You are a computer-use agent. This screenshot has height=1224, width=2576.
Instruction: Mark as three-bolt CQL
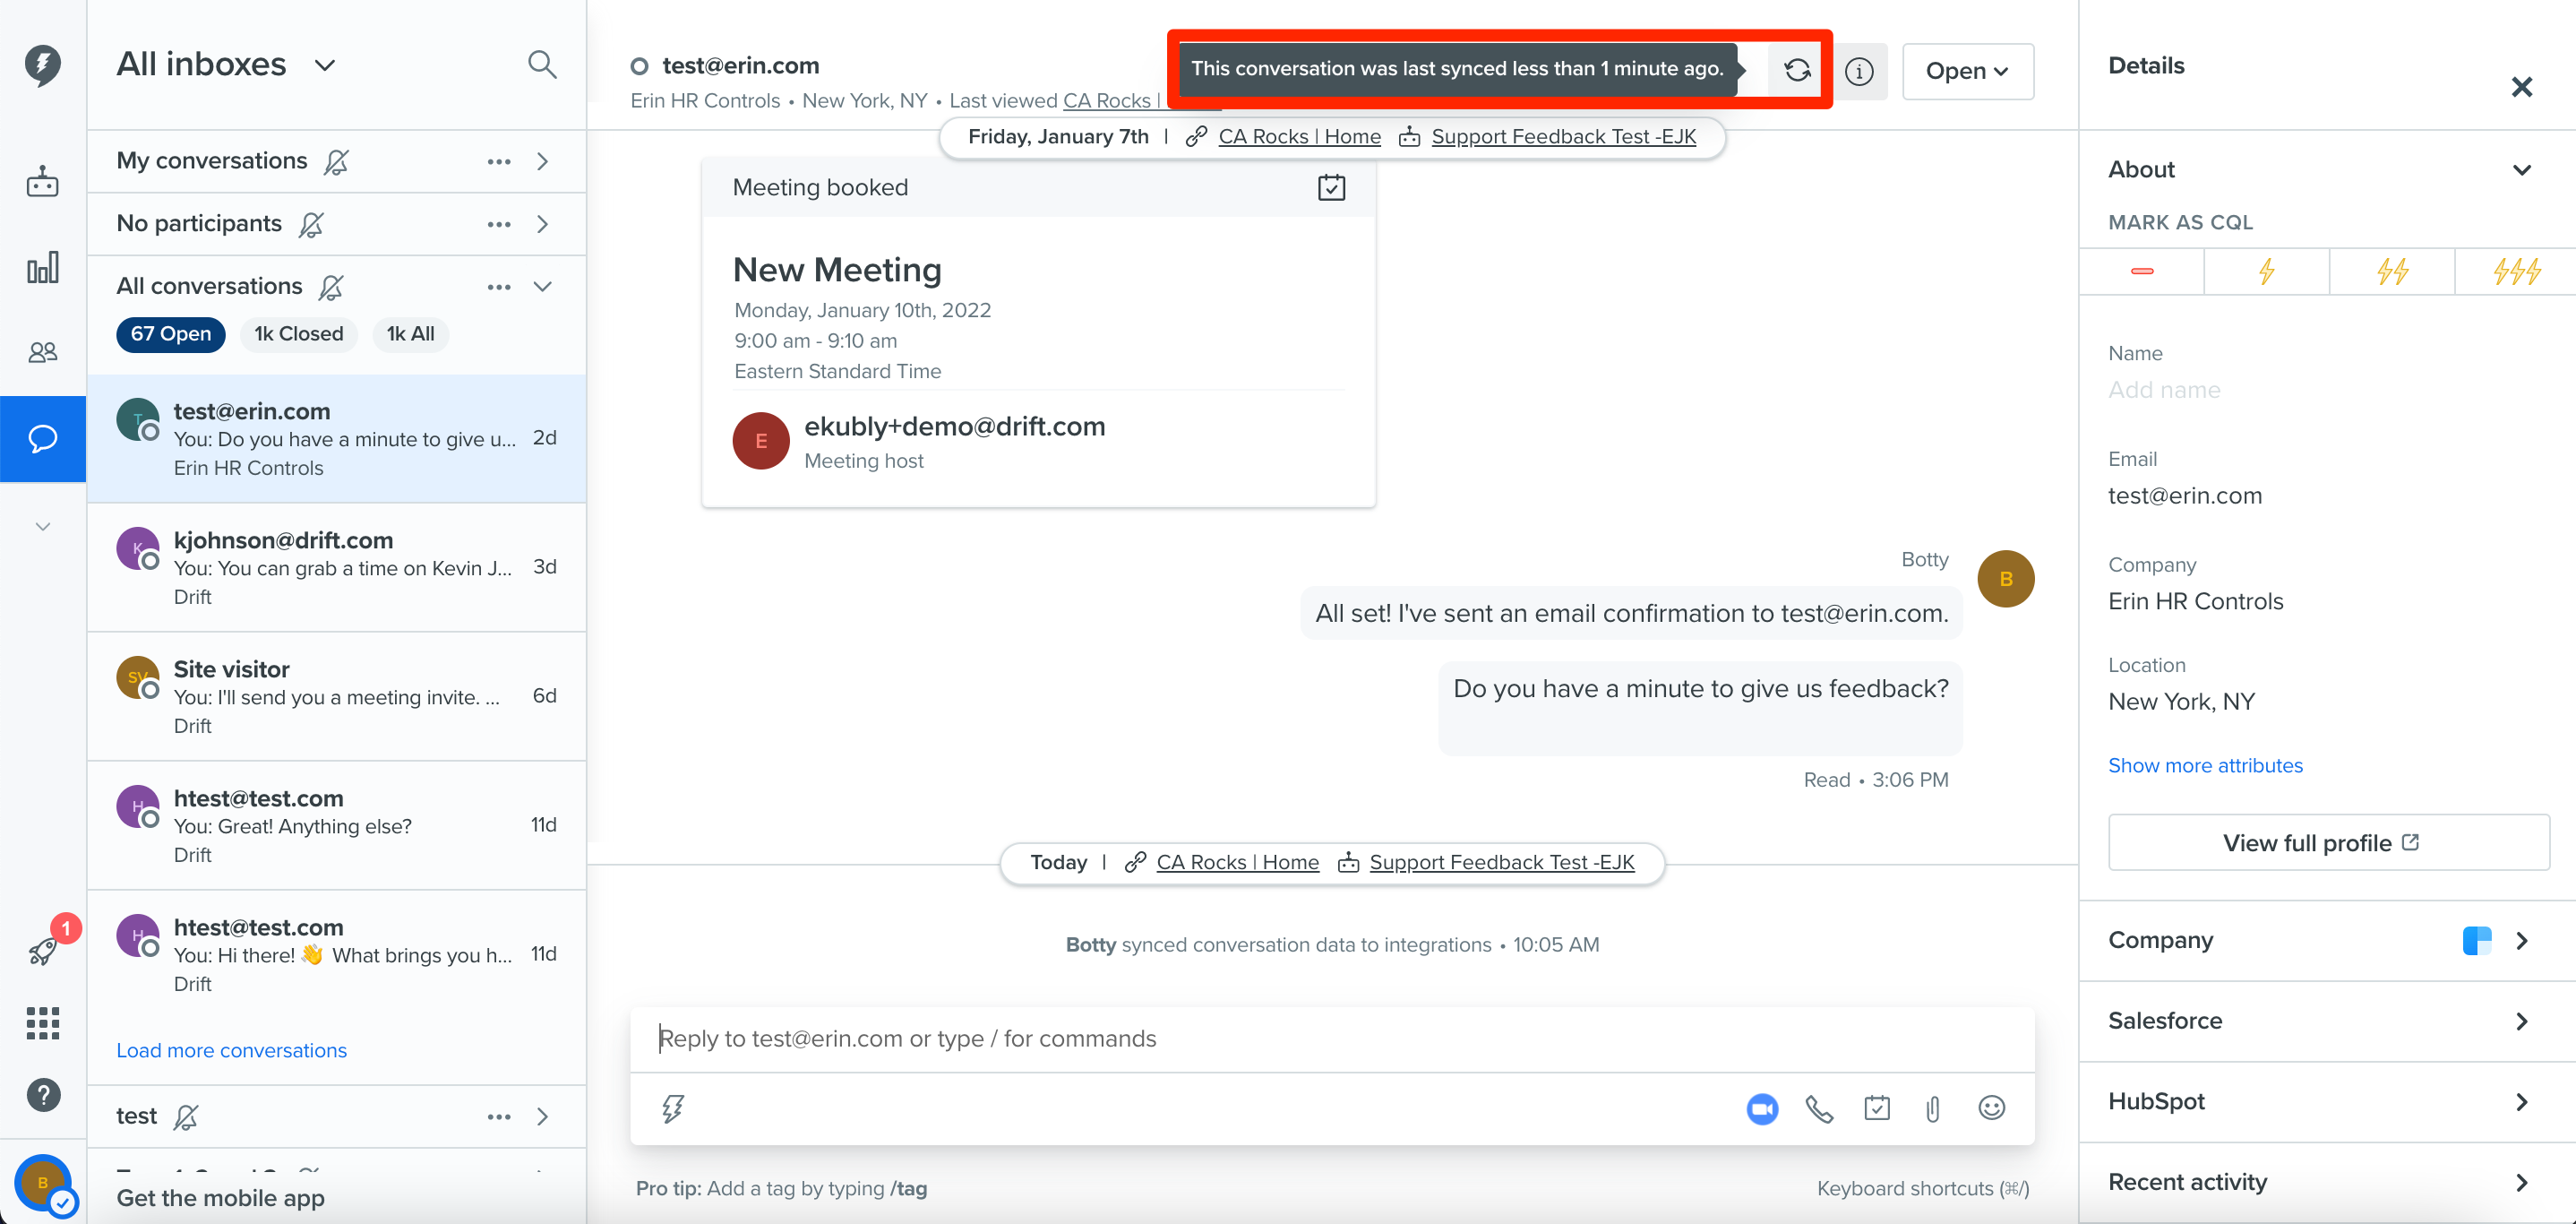(x=2516, y=271)
